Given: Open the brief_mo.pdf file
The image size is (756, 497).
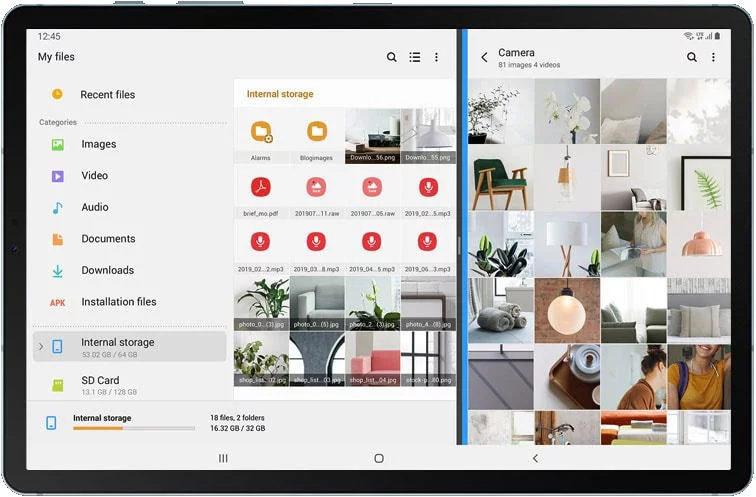Looking at the screenshot, I should tap(261, 188).
